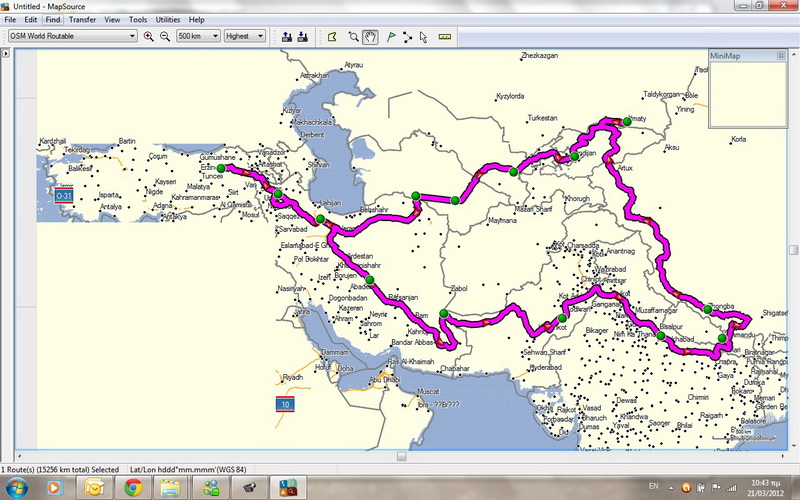
Task: Select the Measure distance ruler tool
Action: (445, 36)
